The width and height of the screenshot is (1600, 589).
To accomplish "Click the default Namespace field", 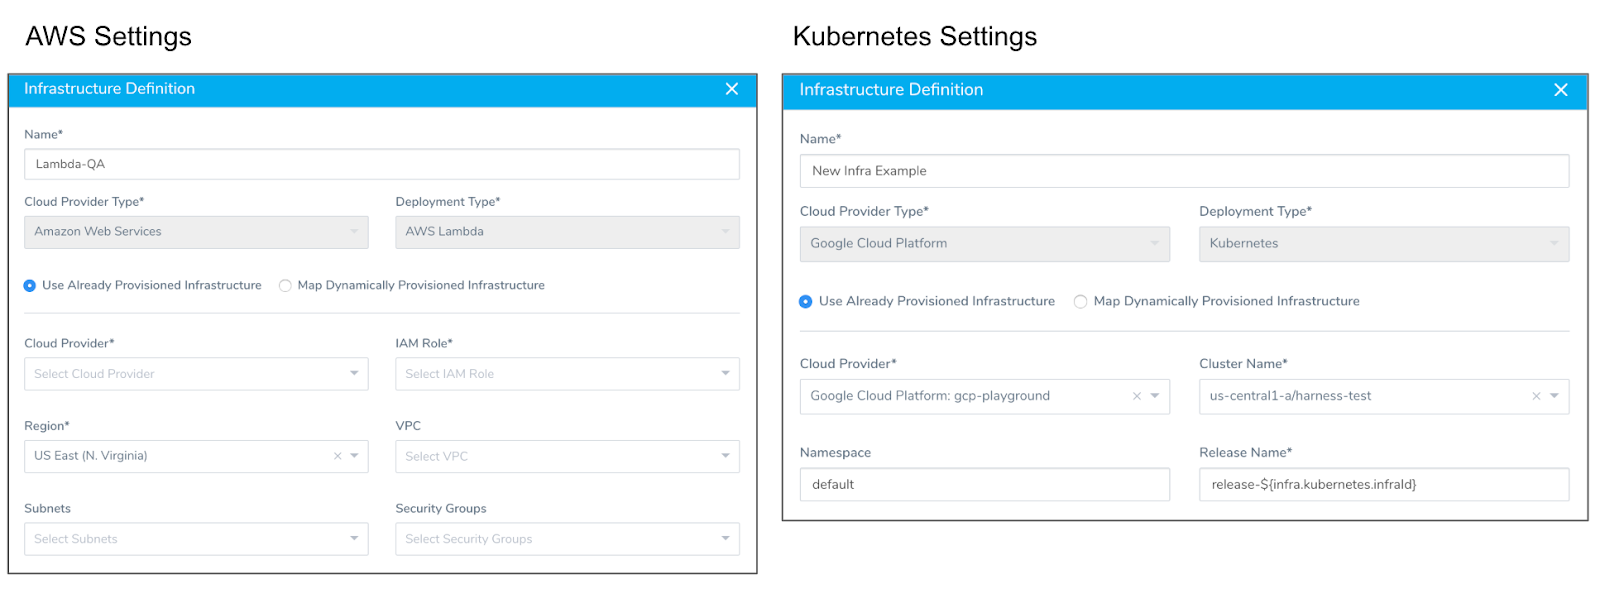I will coord(984,485).
